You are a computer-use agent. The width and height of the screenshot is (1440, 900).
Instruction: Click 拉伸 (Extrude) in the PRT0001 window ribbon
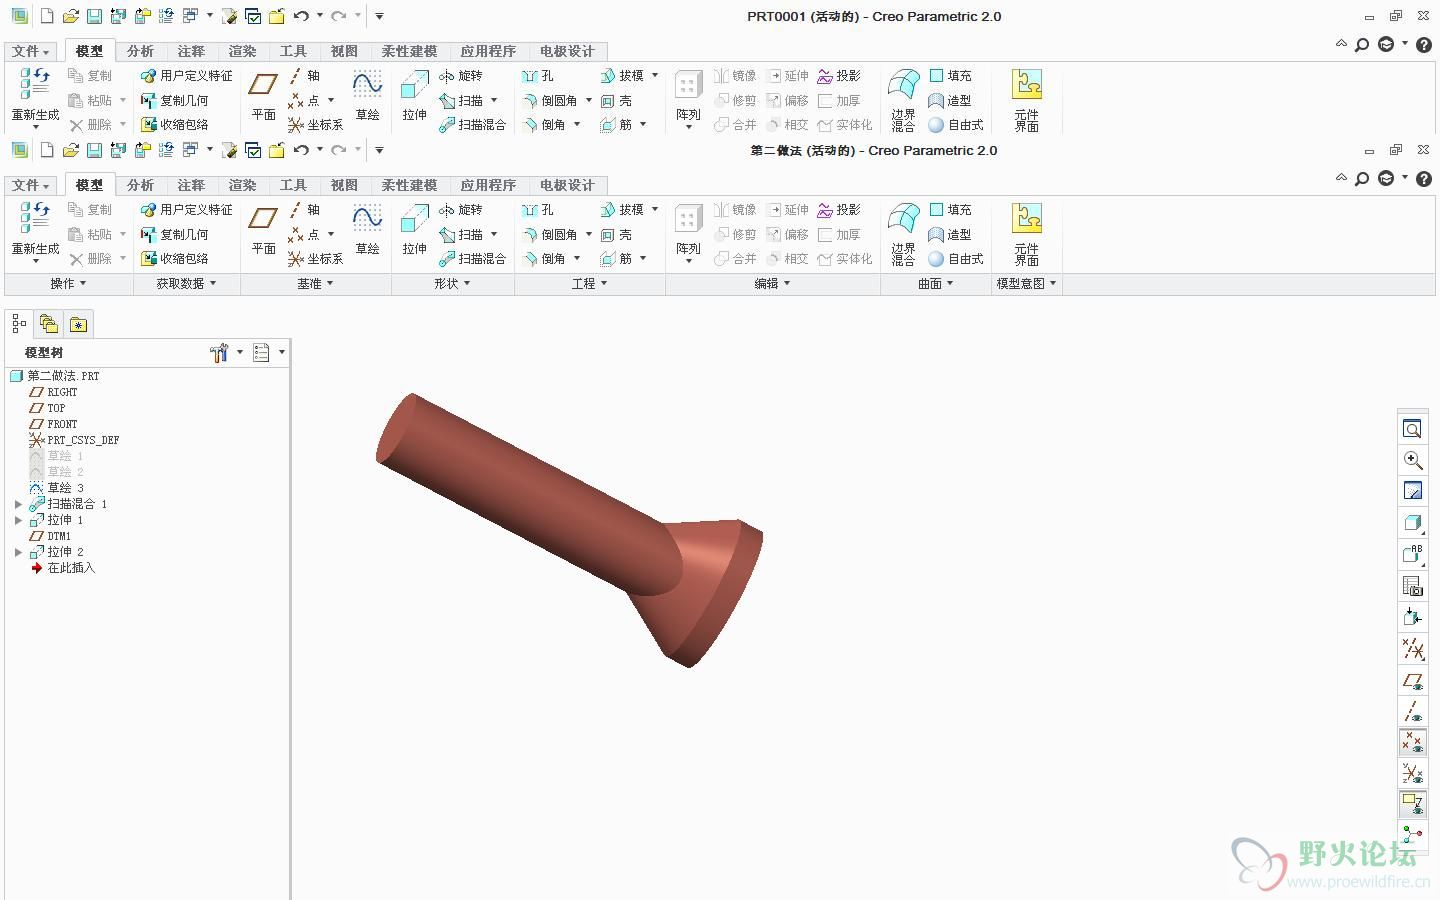click(x=414, y=95)
